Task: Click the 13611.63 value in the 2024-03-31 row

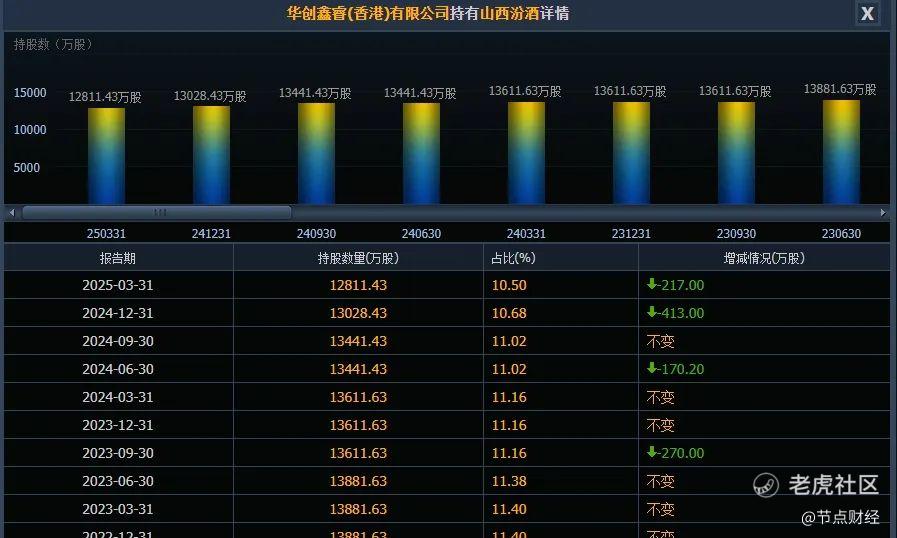Action: coord(358,397)
